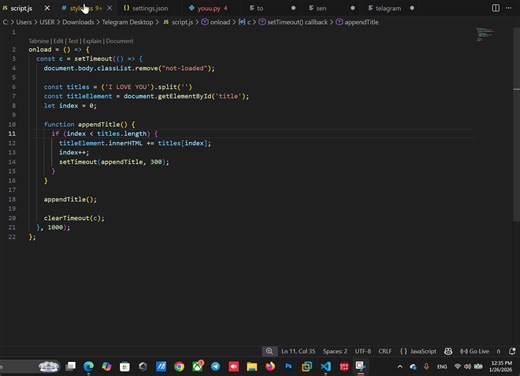Open 'appendTitle' breadcrumb symbol
Viewport: 520px width, 376px height.
357,22
